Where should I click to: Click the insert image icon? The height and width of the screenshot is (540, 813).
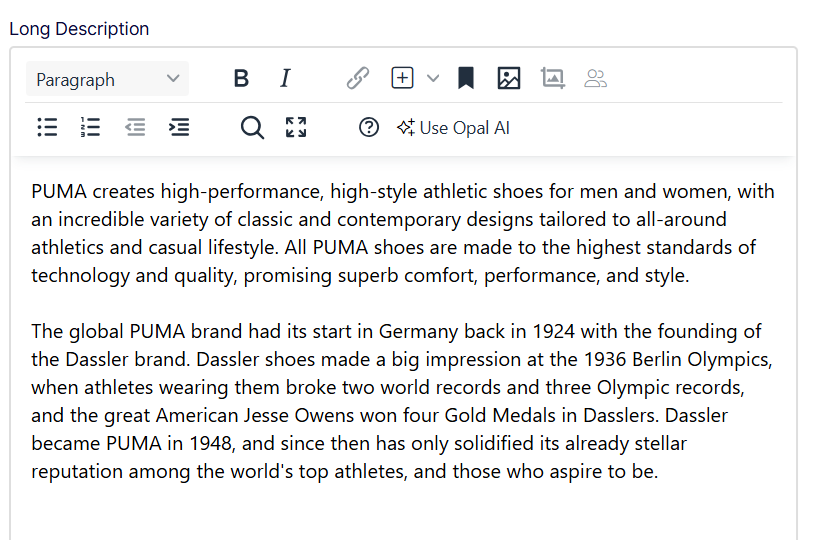(x=509, y=79)
